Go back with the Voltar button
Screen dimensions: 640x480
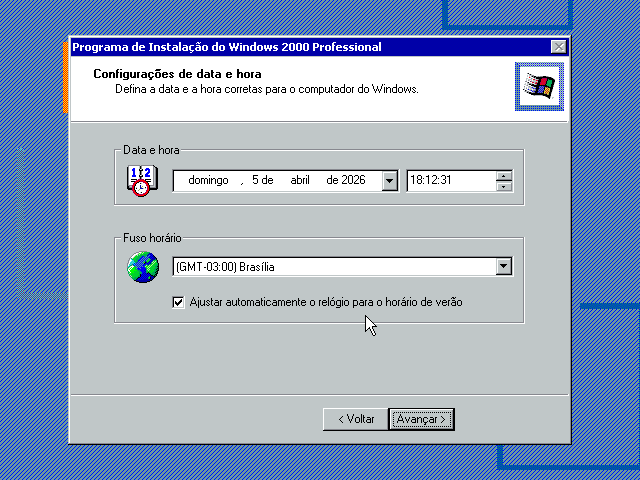[355, 419]
